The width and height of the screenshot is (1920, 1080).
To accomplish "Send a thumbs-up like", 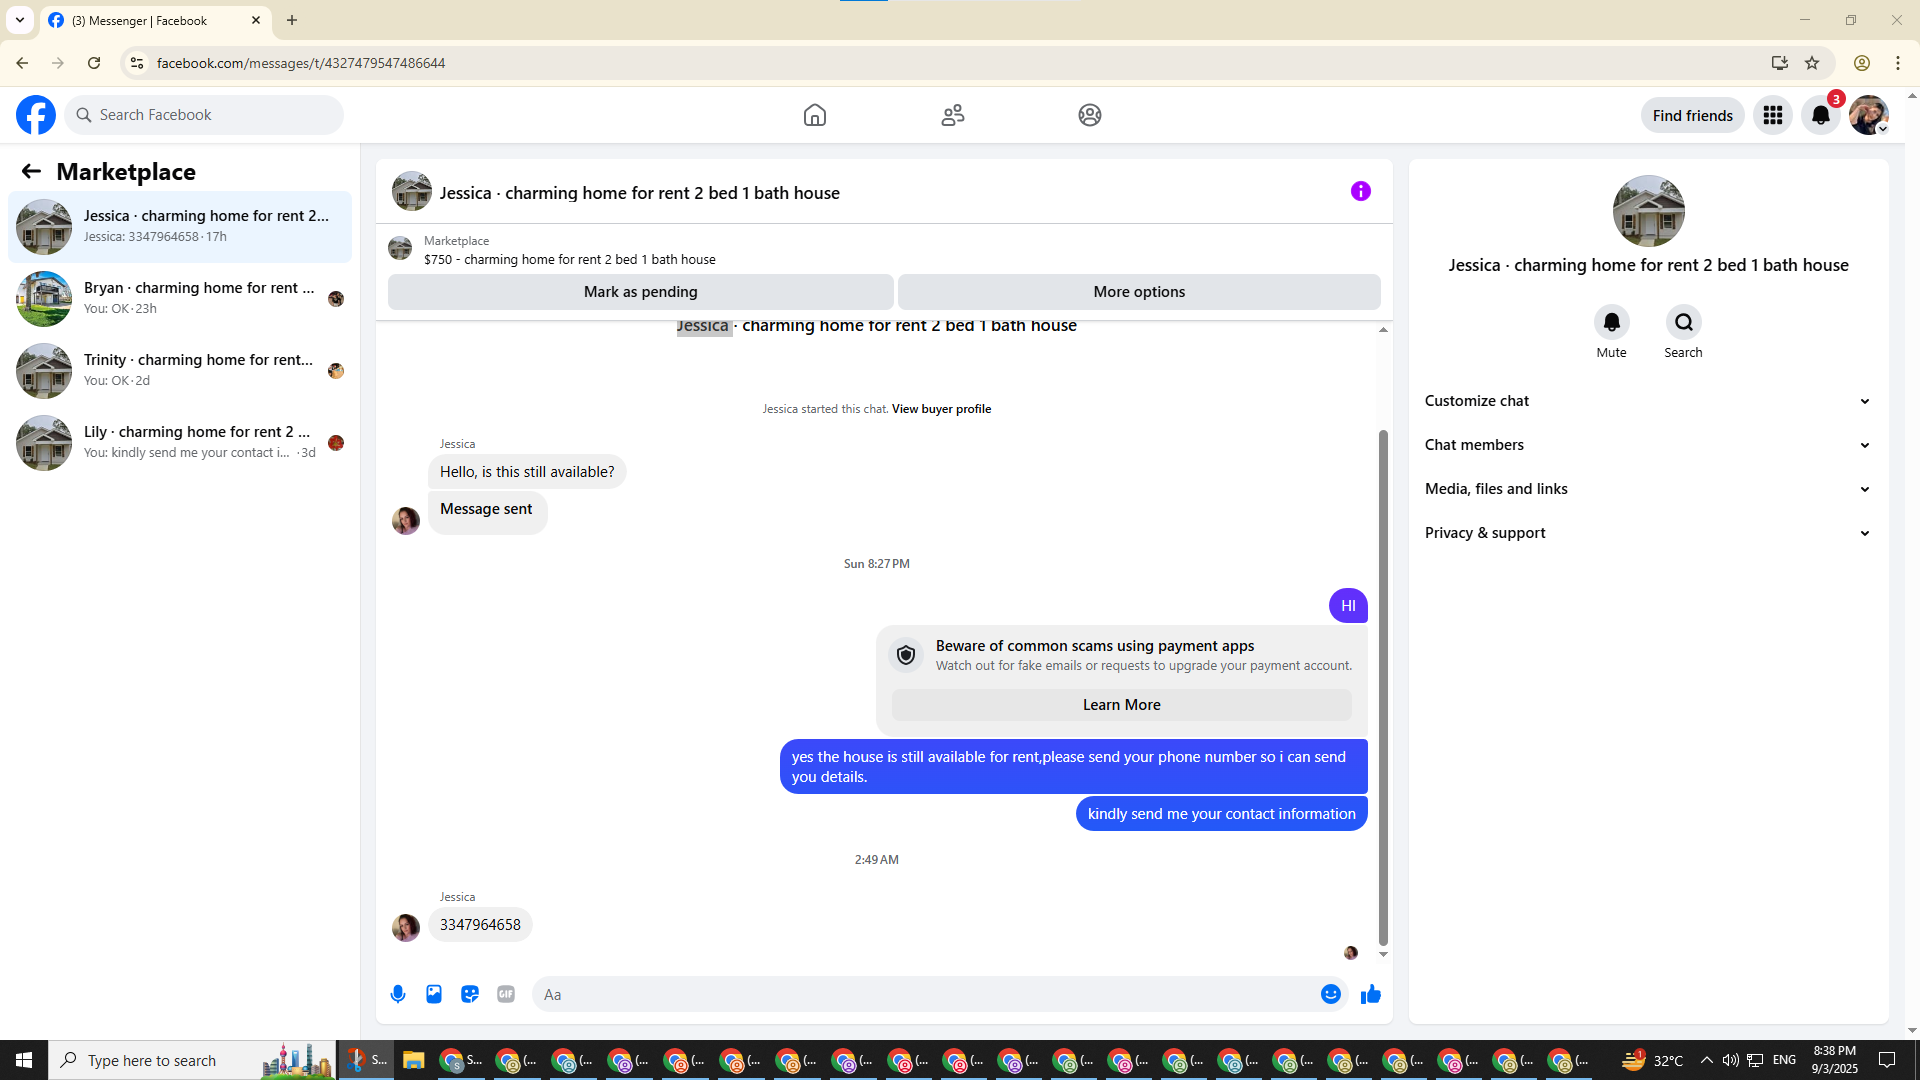I will click(1371, 994).
